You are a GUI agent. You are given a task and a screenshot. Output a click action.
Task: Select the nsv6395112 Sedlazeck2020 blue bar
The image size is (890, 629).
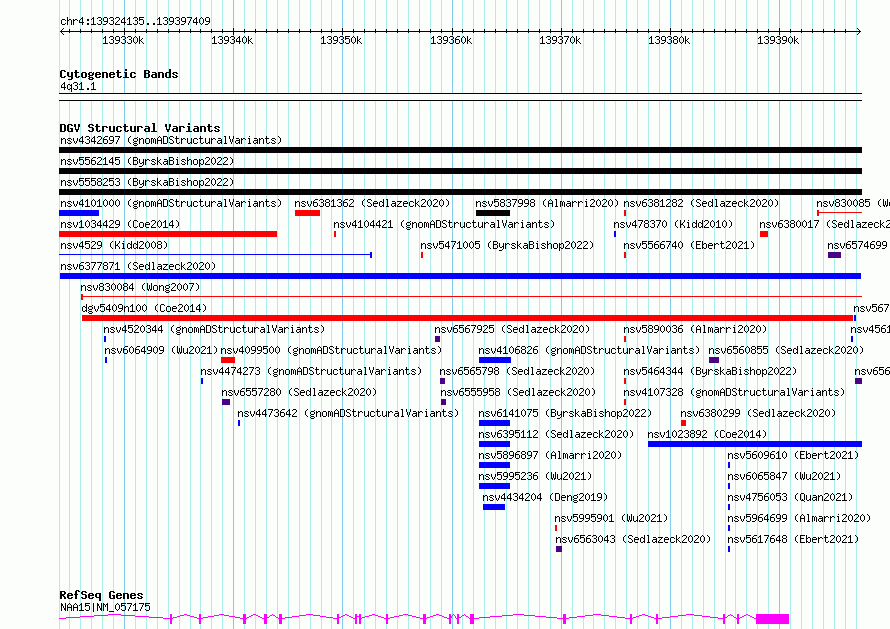[x=494, y=444]
